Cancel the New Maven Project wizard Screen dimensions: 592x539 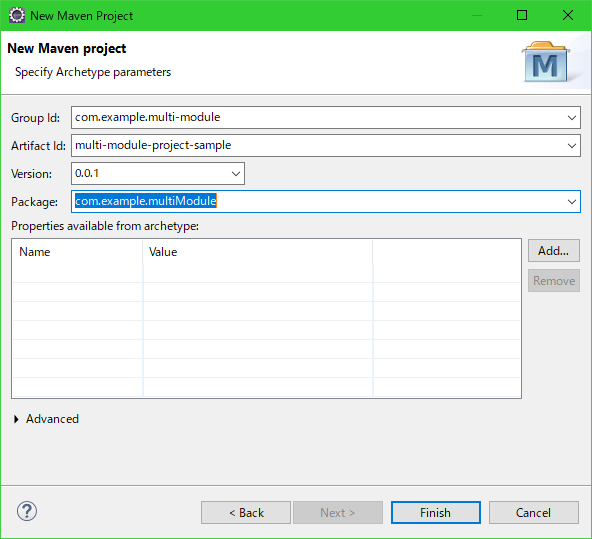(x=533, y=513)
